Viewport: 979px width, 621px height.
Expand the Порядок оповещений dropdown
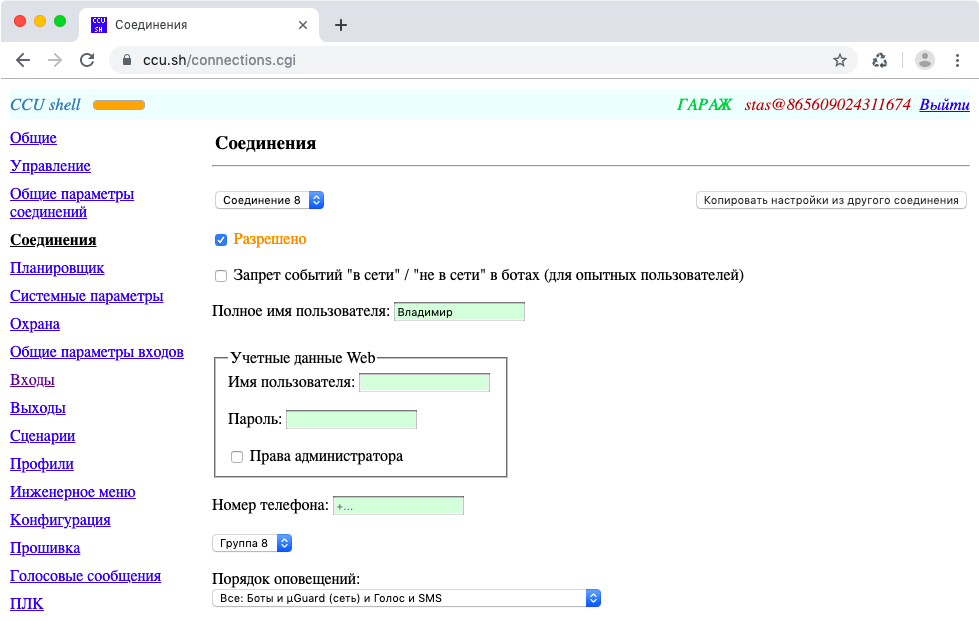[x=406, y=598]
